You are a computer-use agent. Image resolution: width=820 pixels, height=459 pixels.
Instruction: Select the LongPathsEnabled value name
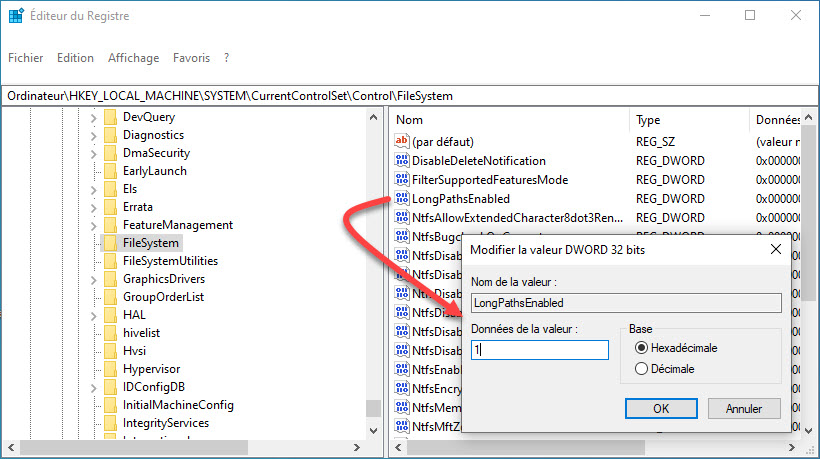(x=461, y=199)
